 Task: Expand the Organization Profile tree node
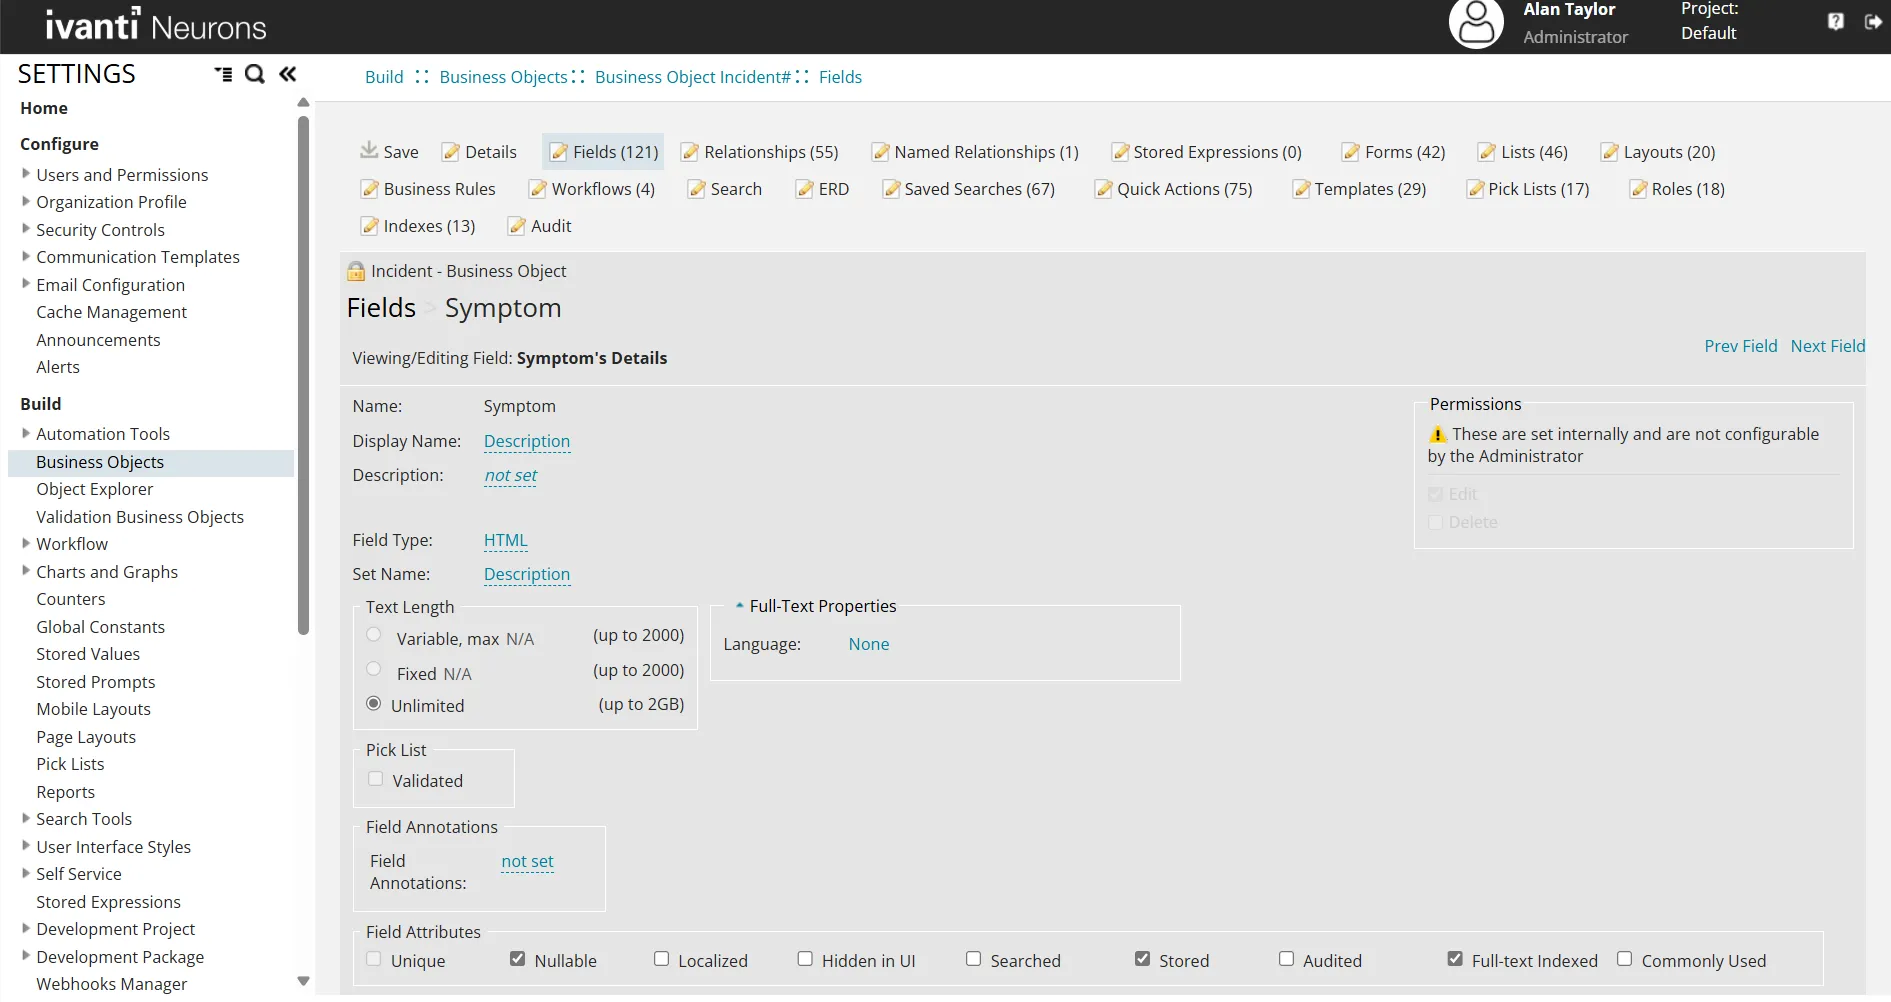pyautogui.click(x=26, y=201)
